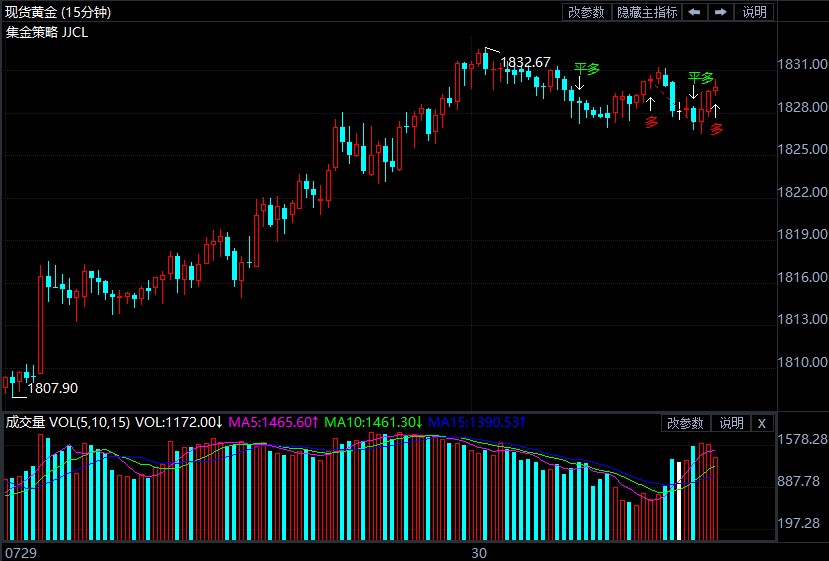Toggle 隐藏主指标 to hide main indicator
This screenshot has height=561, width=829.
647,12
